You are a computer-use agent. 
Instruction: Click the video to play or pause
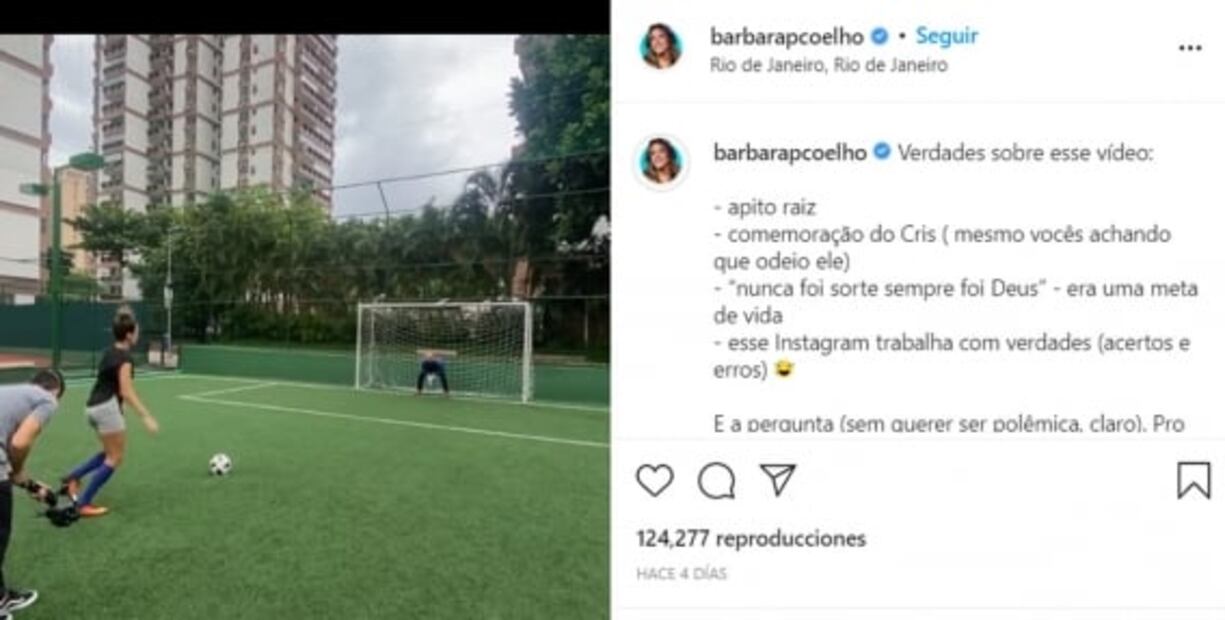click(304, 327)
